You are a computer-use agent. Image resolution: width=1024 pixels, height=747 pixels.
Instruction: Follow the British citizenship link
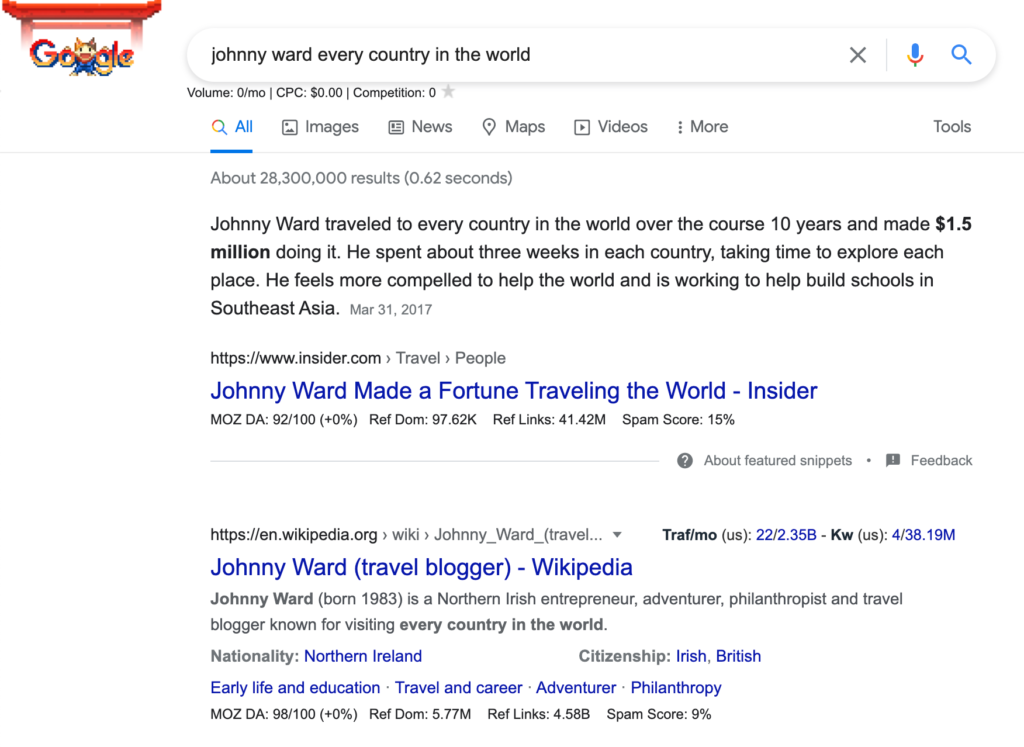(x=738, y=656)
